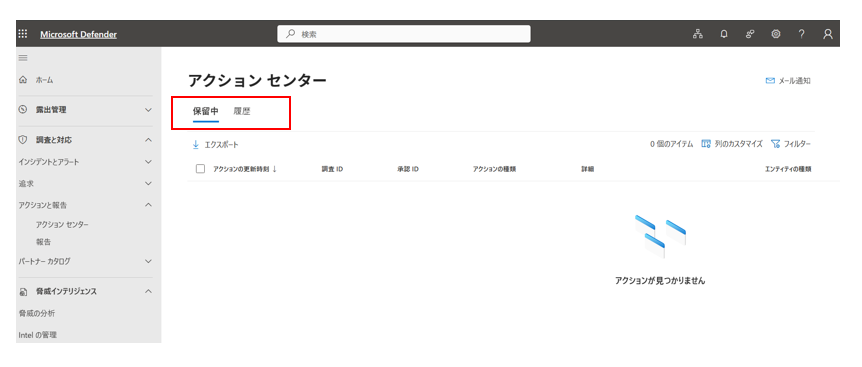
Task: Click the 検索 search field
Action: coord(404,34)
